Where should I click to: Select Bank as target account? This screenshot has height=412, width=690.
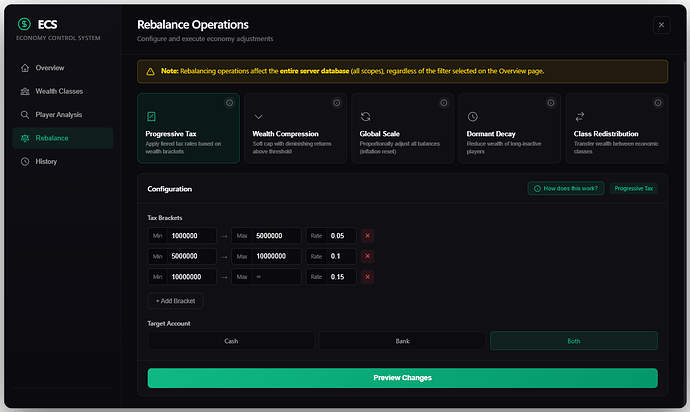[x=402, y=341]
